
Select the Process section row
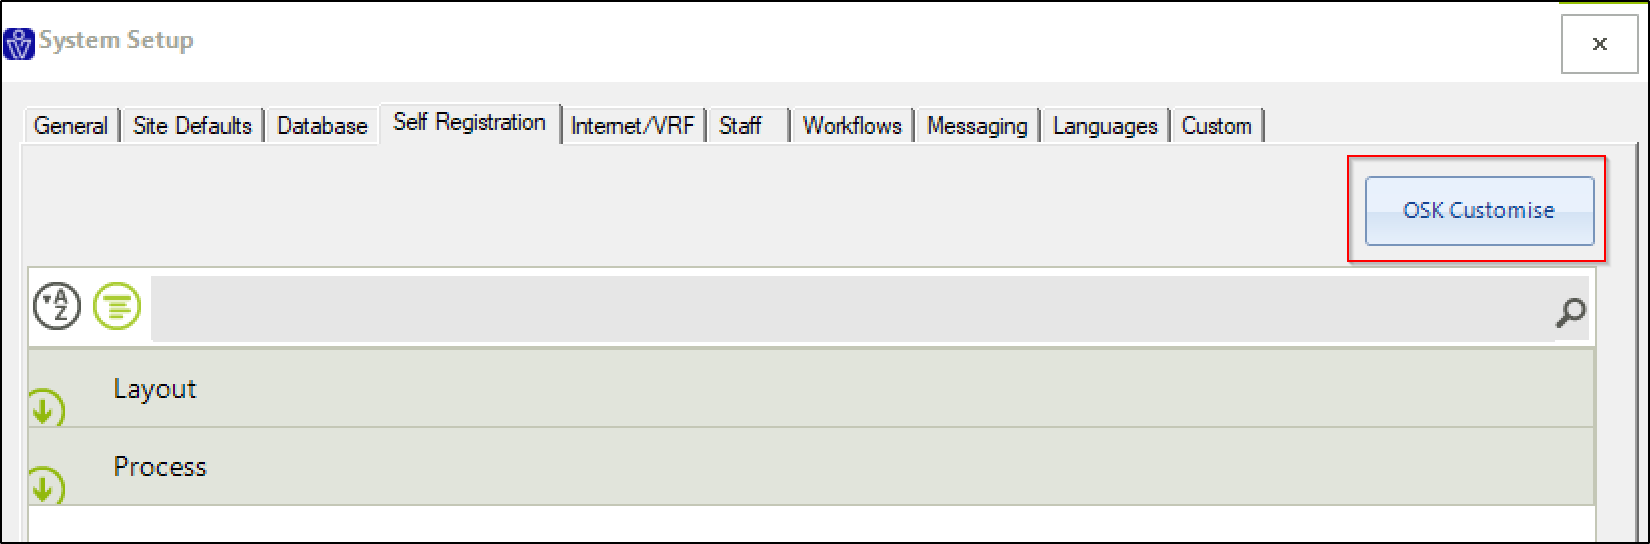coord(811,467)
